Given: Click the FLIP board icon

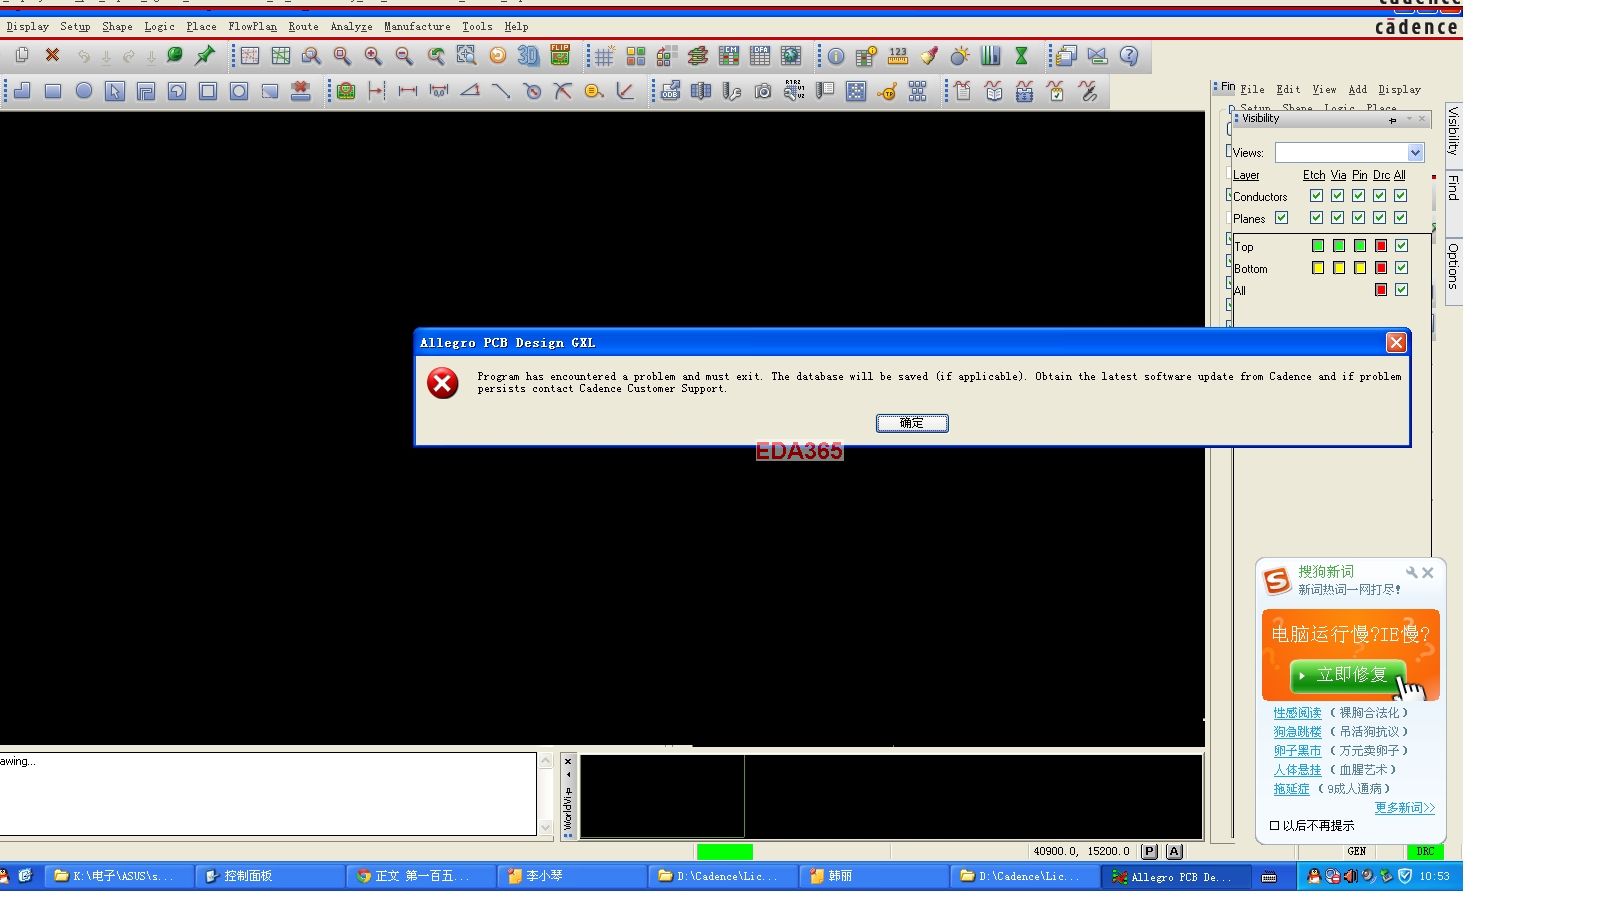Looking at the screenshot, I should (560, 56).
